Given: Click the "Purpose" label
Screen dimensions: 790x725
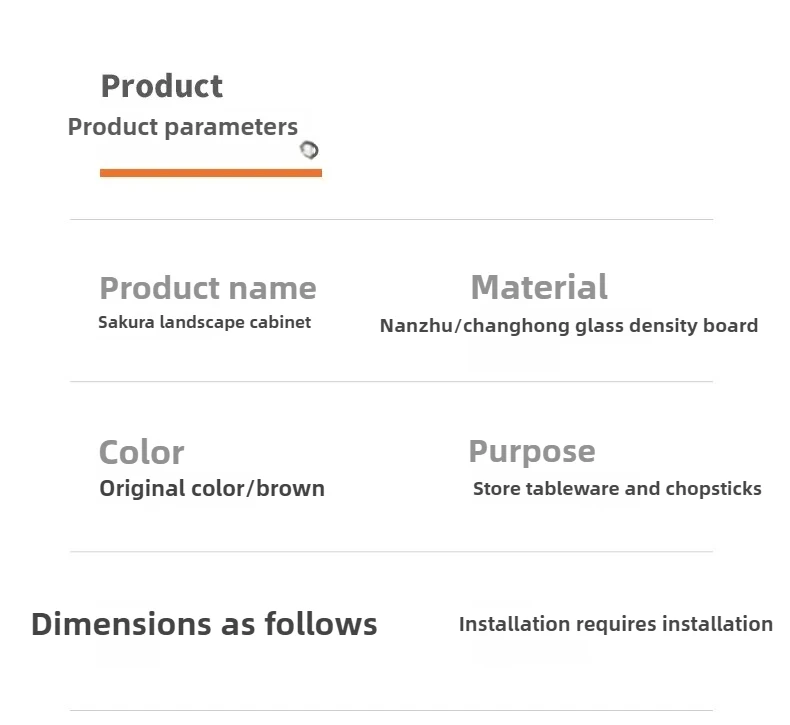Looking at the screenshot, I should coord(532,451).
